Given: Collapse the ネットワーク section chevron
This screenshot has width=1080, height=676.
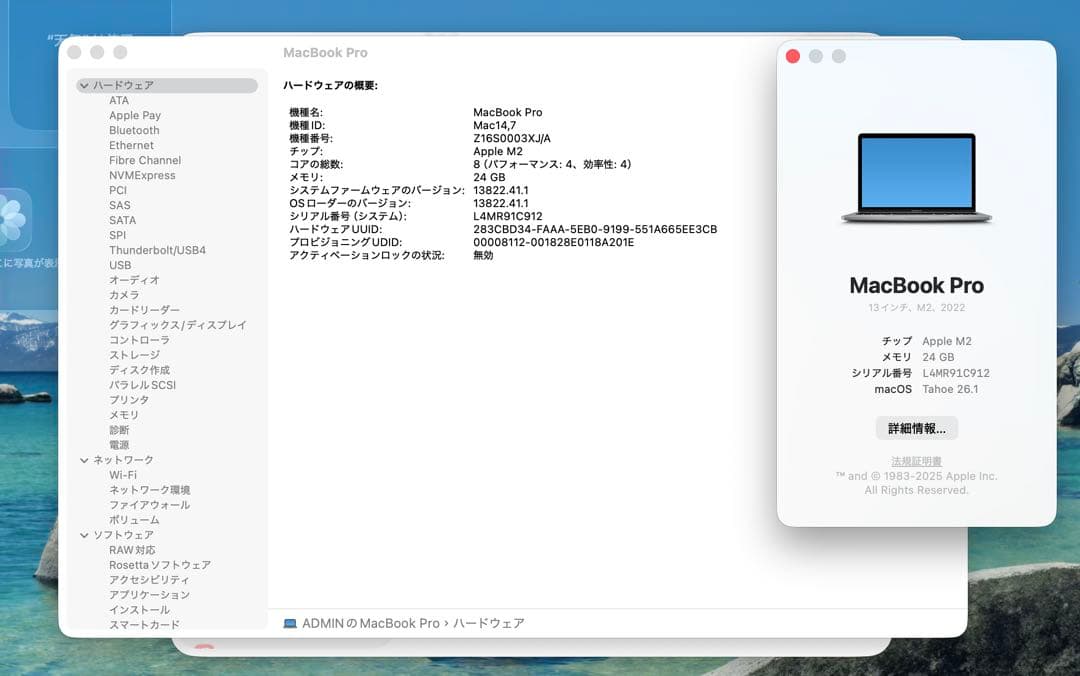Looking at the screenshot, I should click(84, 460).
